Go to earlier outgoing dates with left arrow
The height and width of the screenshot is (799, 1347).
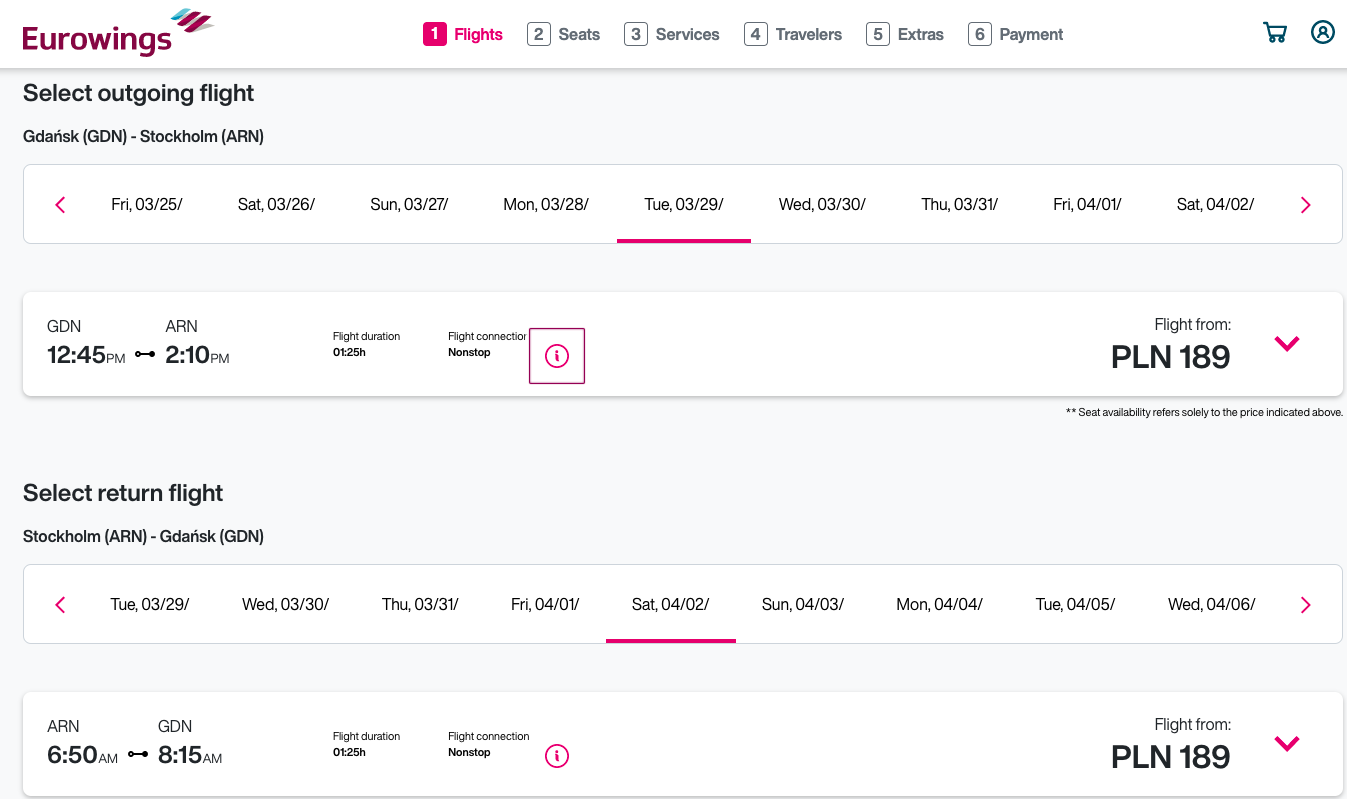60,205
